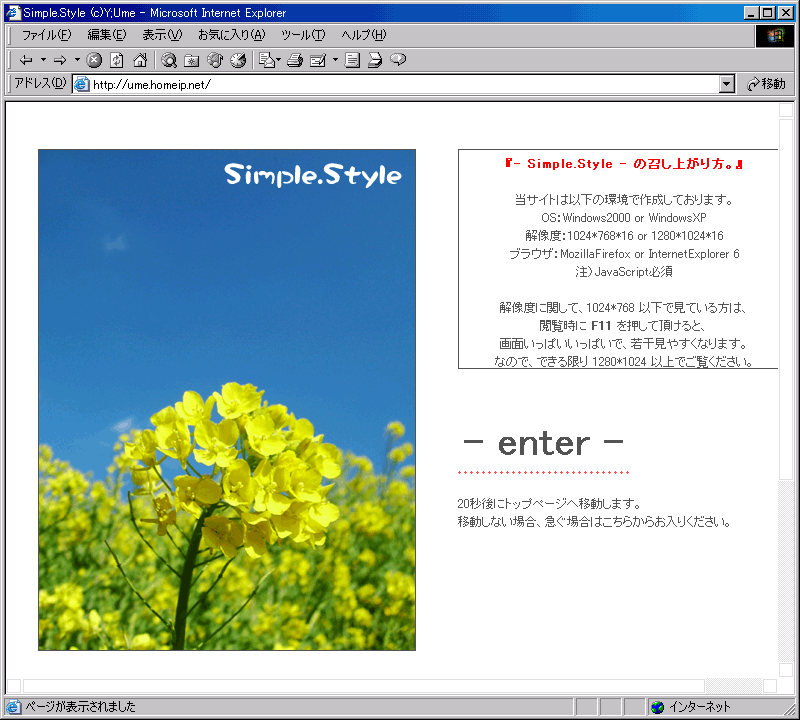Open the Mail toolbar icon
Image resolution: width=800 pixels, height=720 pixels.
[269, 60]
